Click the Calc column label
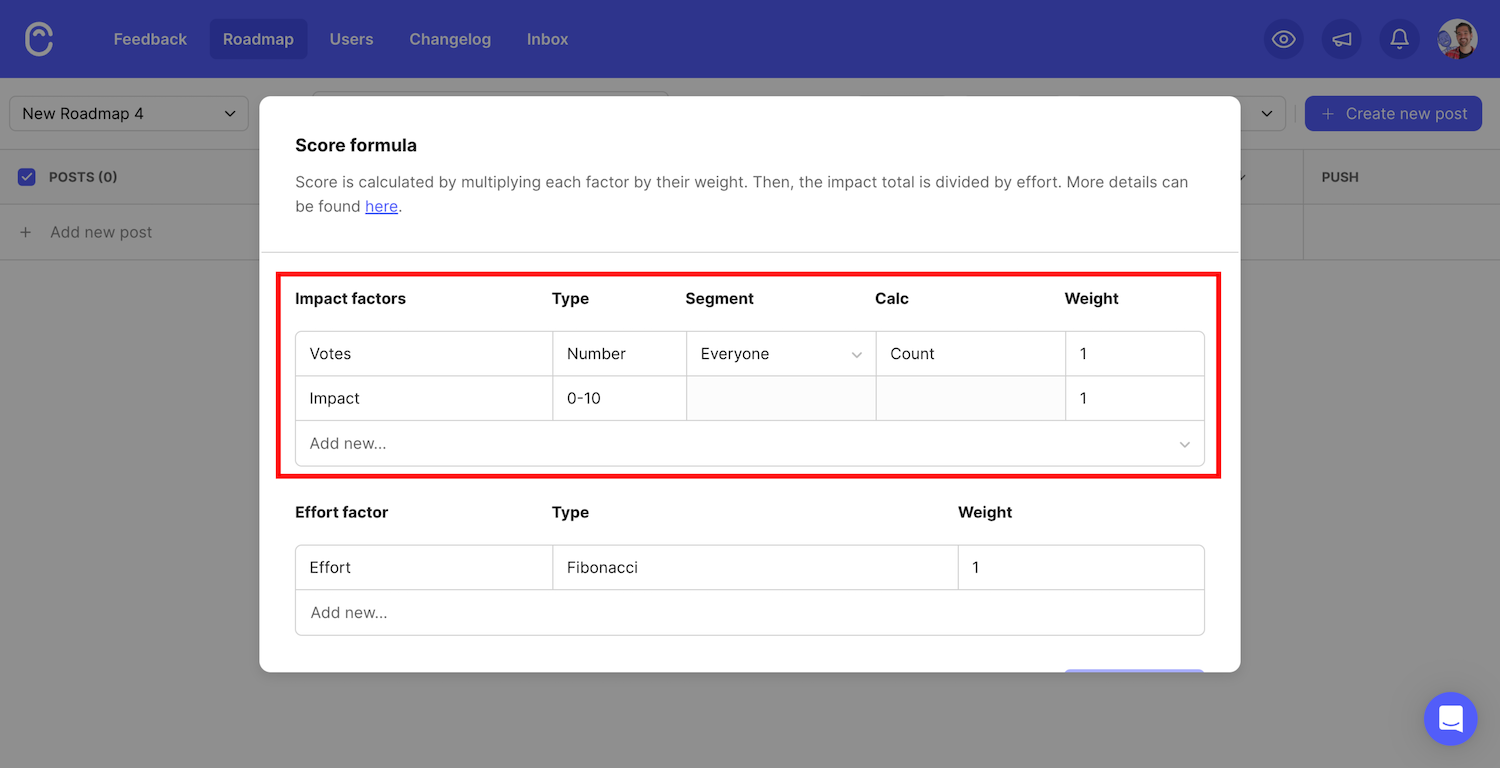Viewport: 1500px width, 768px height. coord(892,298)
